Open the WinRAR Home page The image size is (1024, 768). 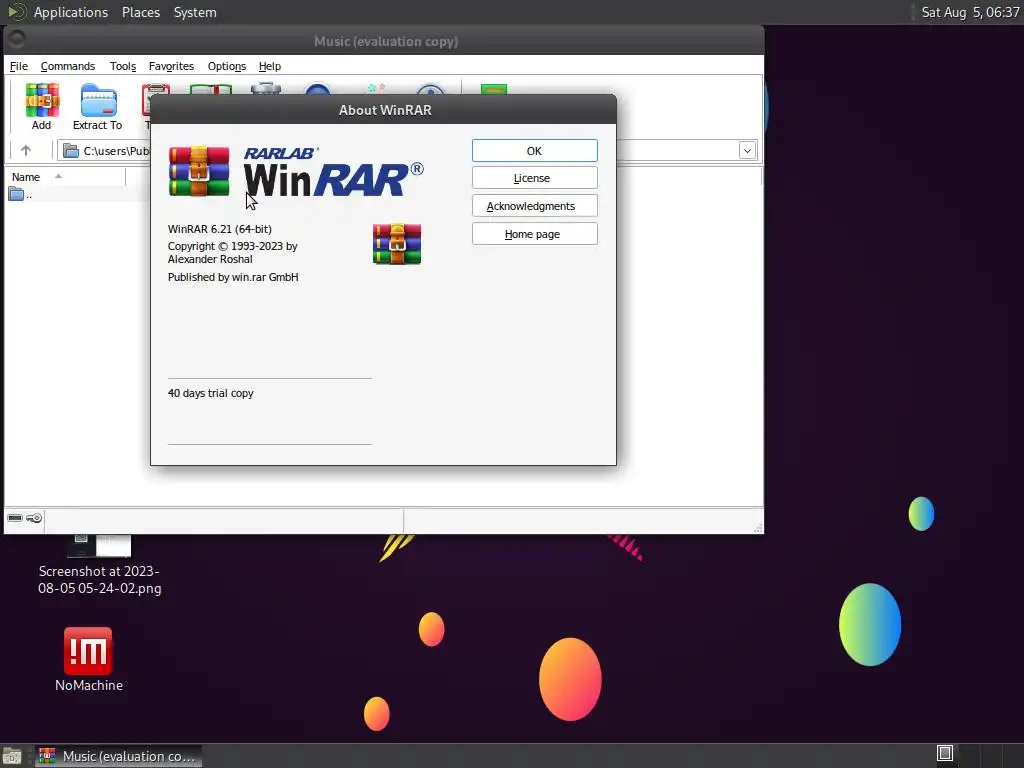pyautogui.click(x=534, y=234)
